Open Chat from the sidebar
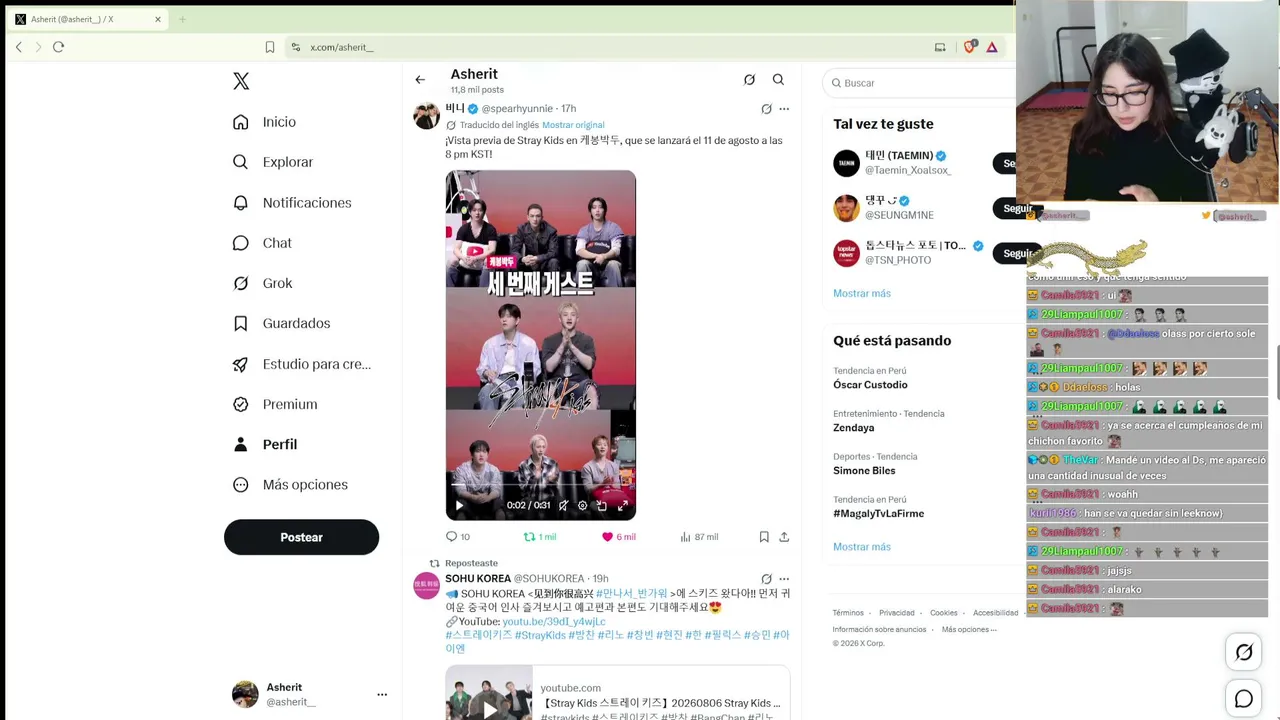The image size is (1280, 720). coord(263,243)
